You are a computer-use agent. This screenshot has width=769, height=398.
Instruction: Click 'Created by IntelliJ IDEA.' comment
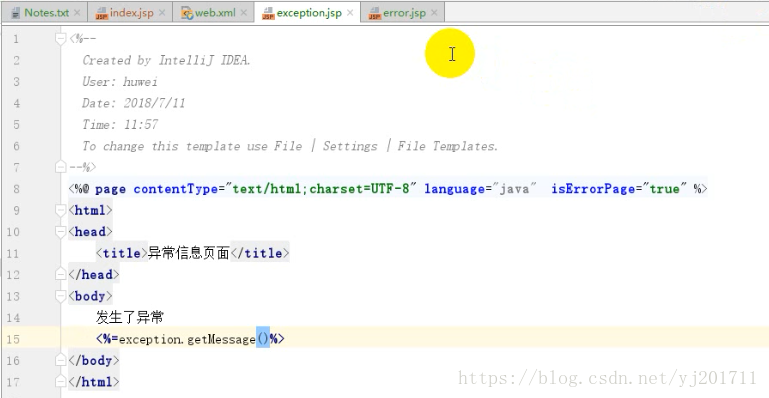point(166,60)
